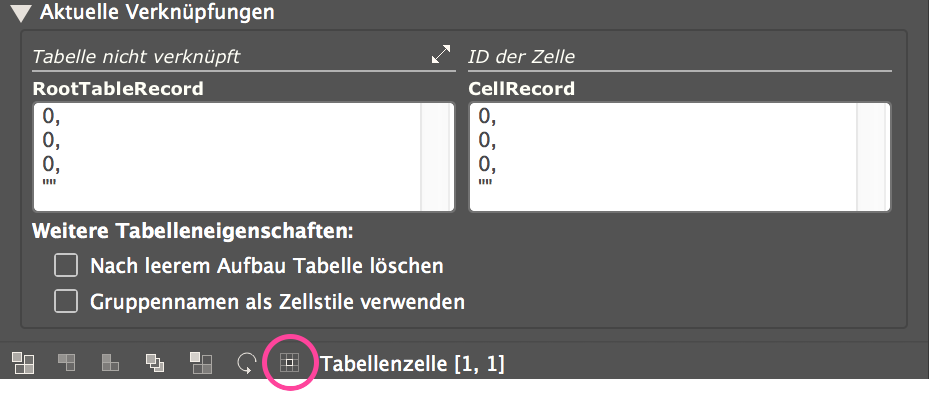The width and height of the screenshot is (929, 399).
Task: Enable Nach leerem Aufbau Tabelle löschen checkbox
Action: 66,265
